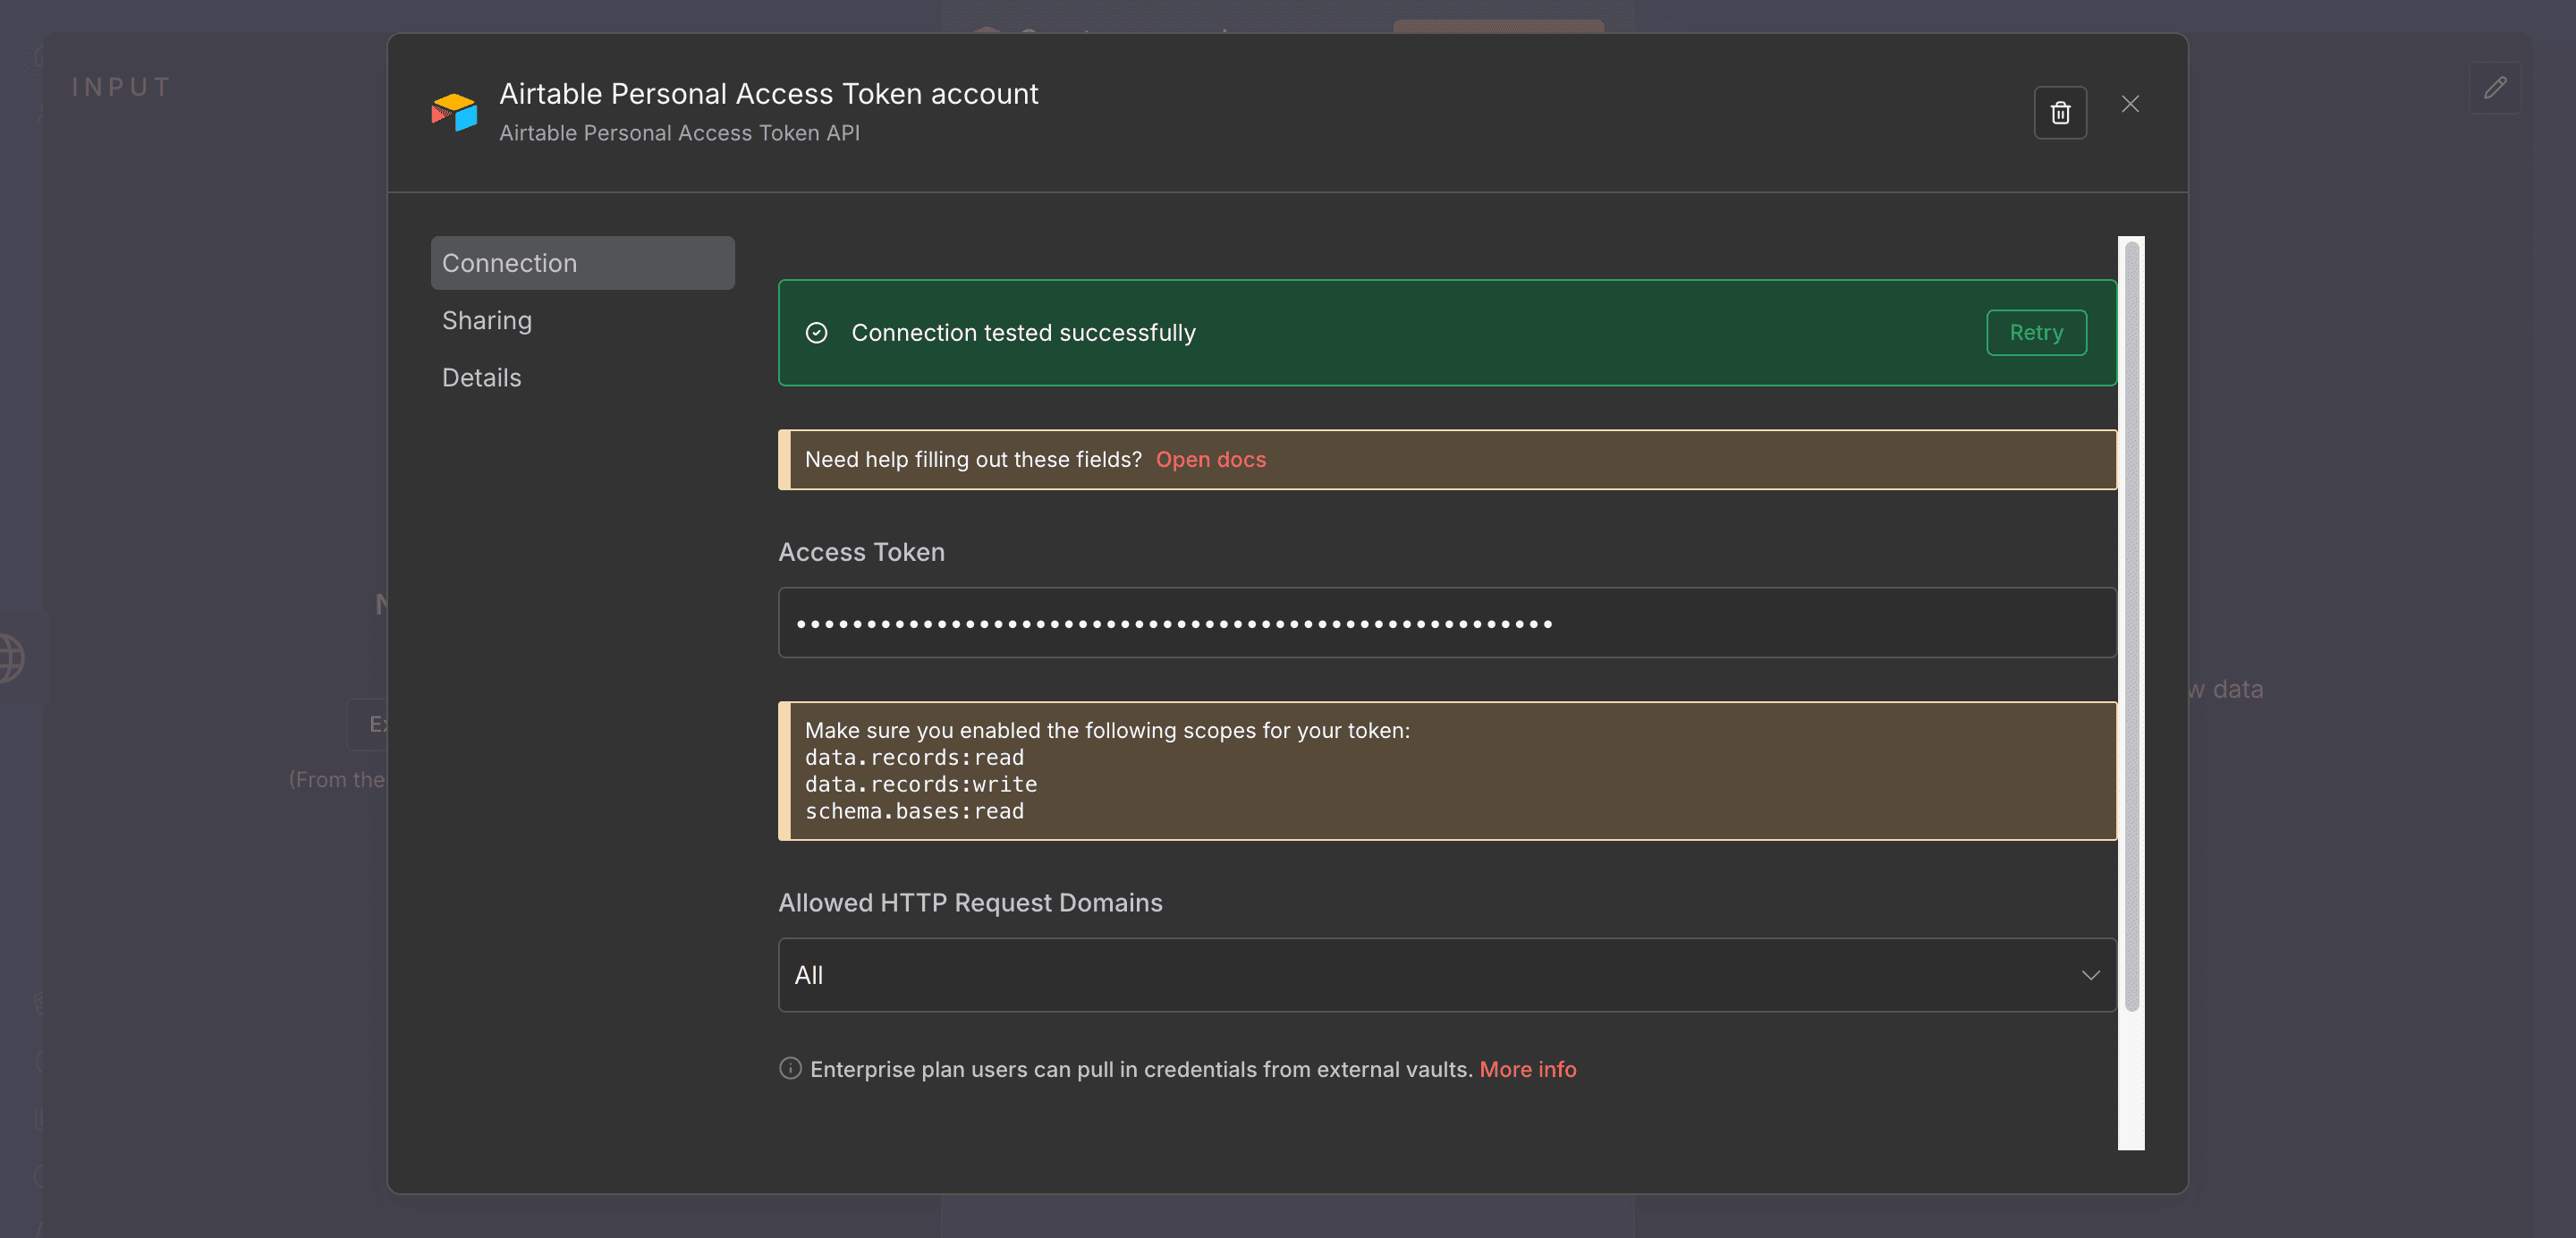Click the Airtable logo icon
This screenshot has height=1238, width=2576.
coord(454,112)
